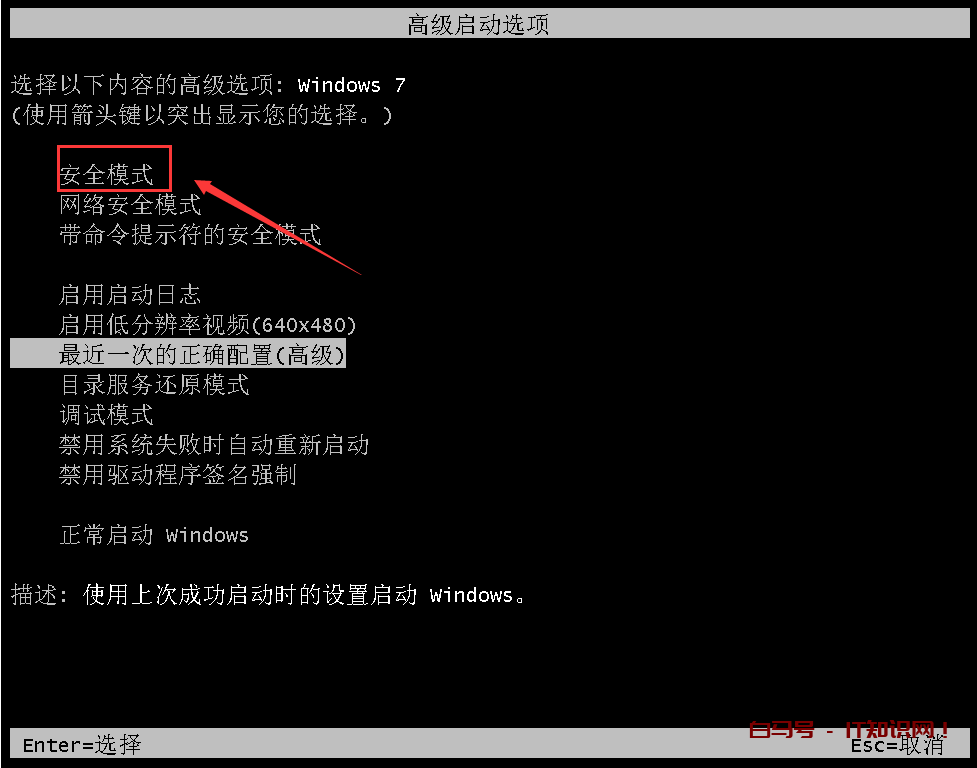
Task: Click the 描述 description text line
Action: point(268,595)
